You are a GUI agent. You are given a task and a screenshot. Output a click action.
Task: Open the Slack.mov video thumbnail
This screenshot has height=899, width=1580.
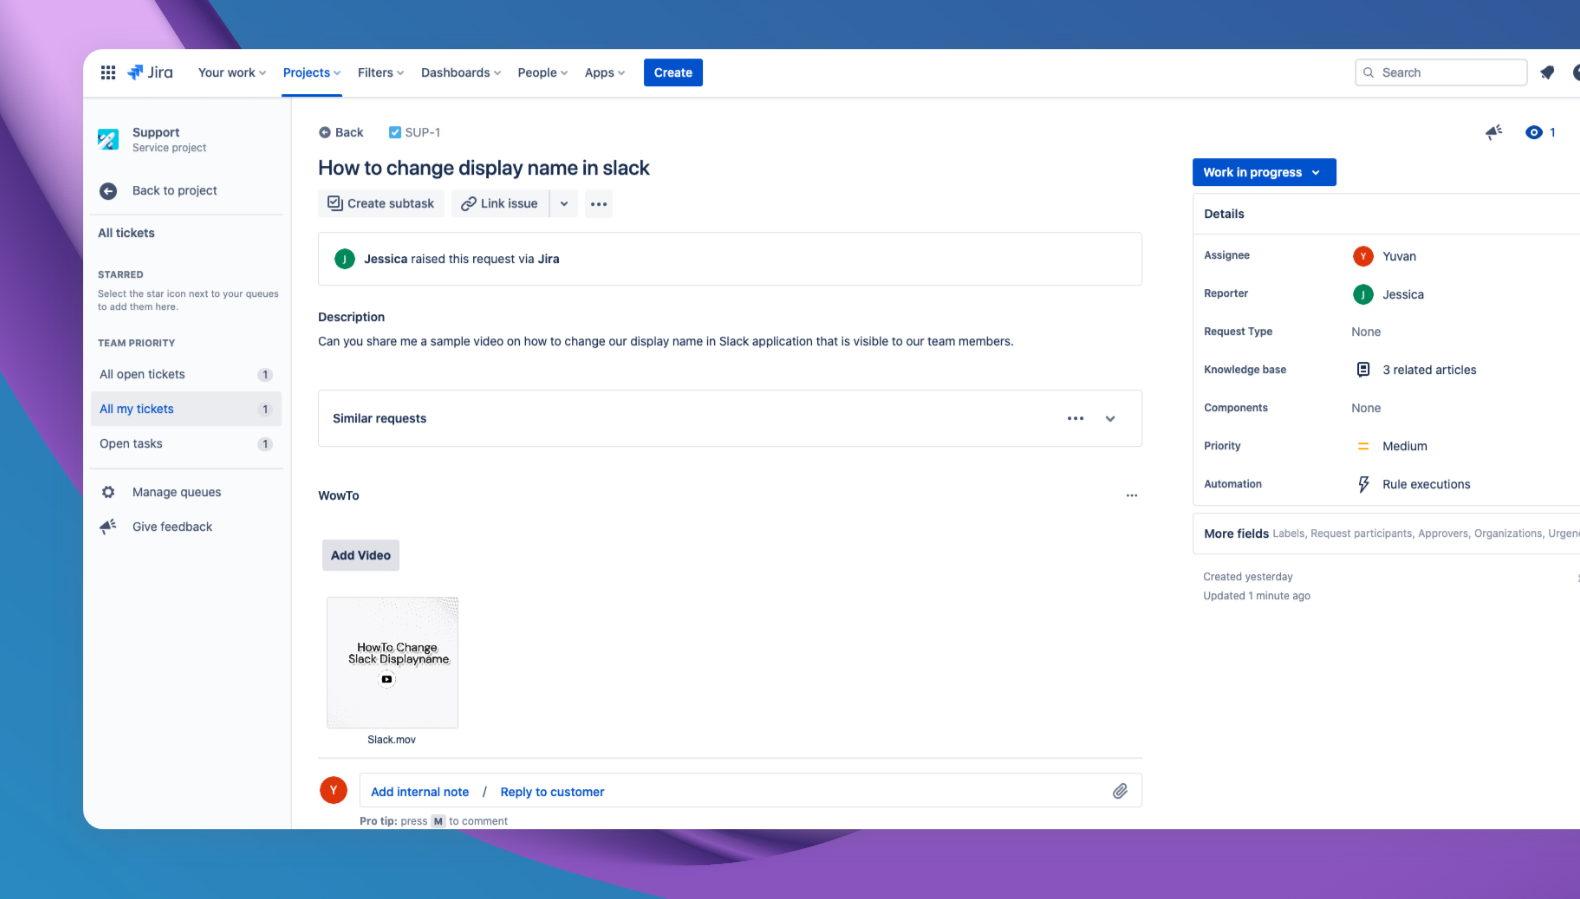coord(392,663)
